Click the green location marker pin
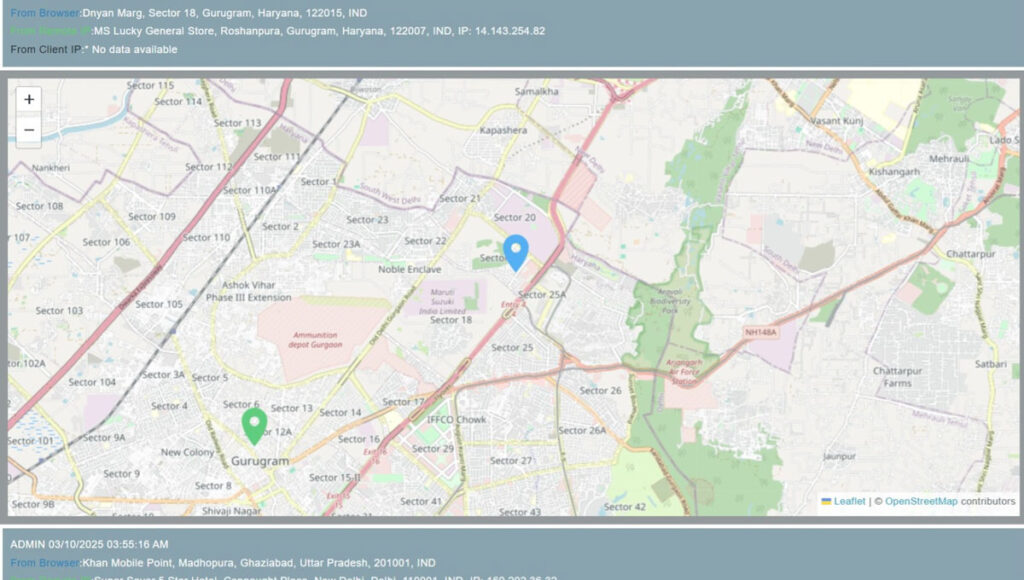This screenshot has width=1024, height=580. point(254,424)
